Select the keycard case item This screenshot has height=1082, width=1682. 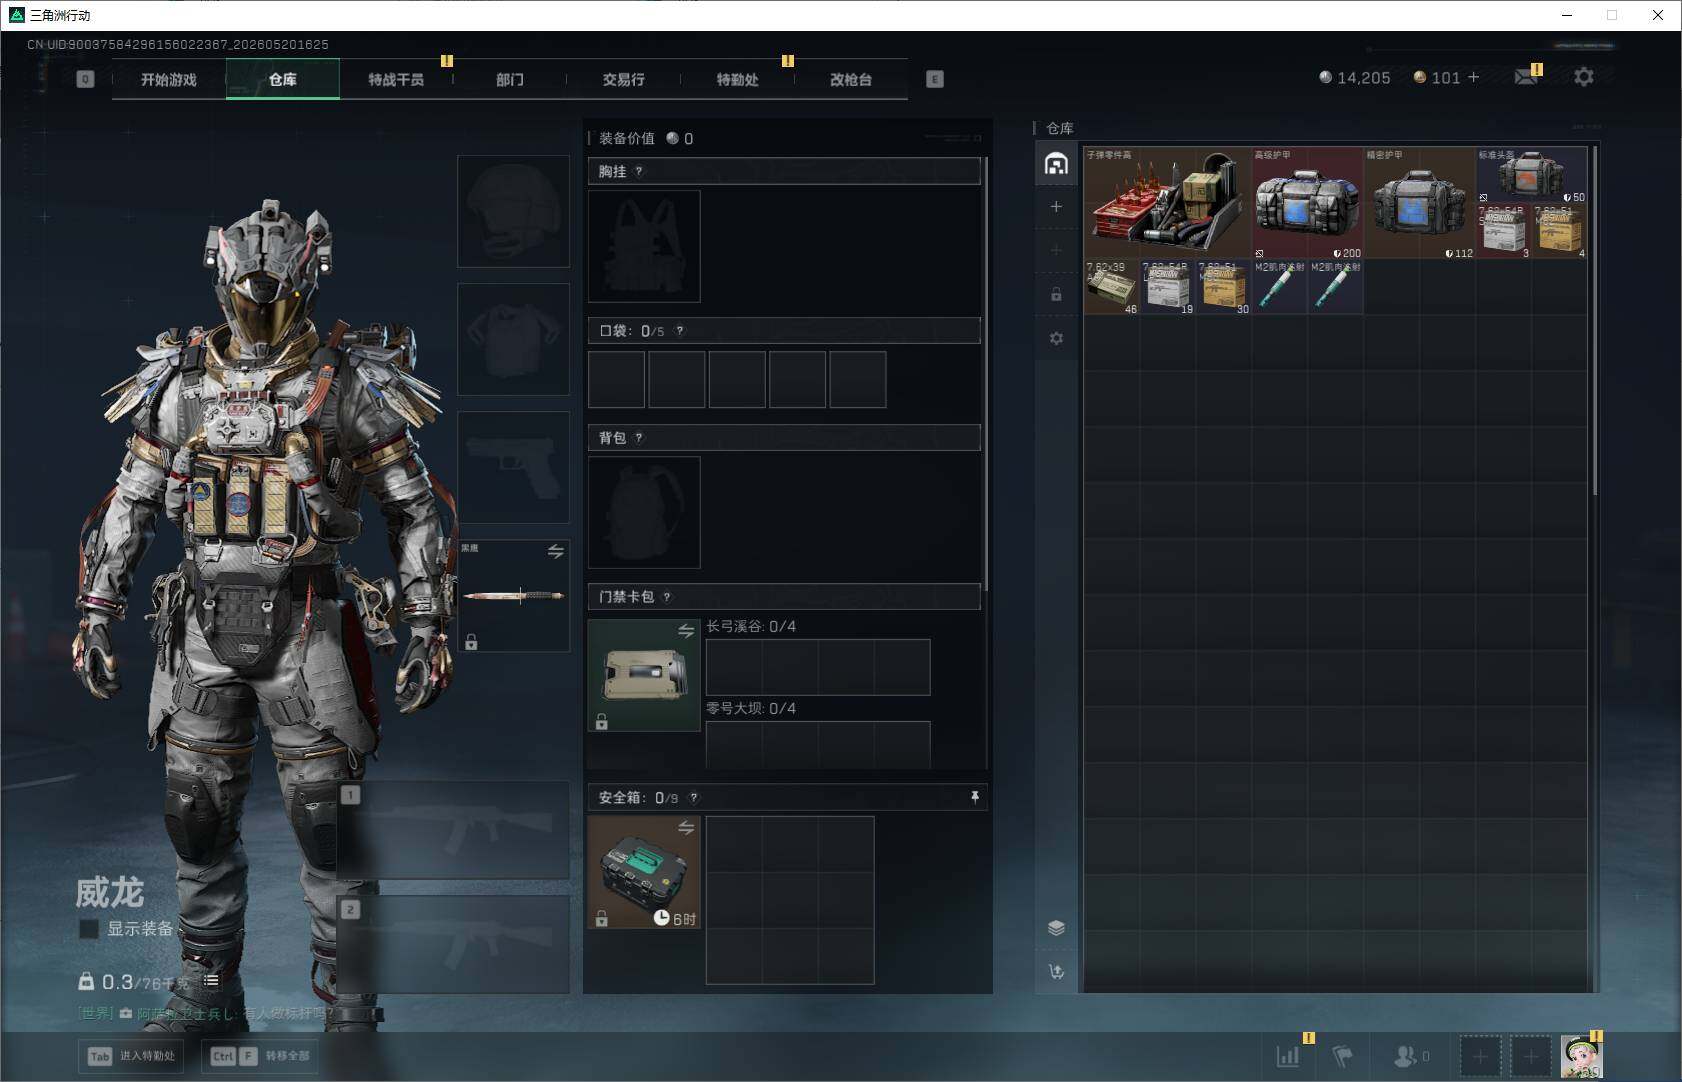click(644, 675)
